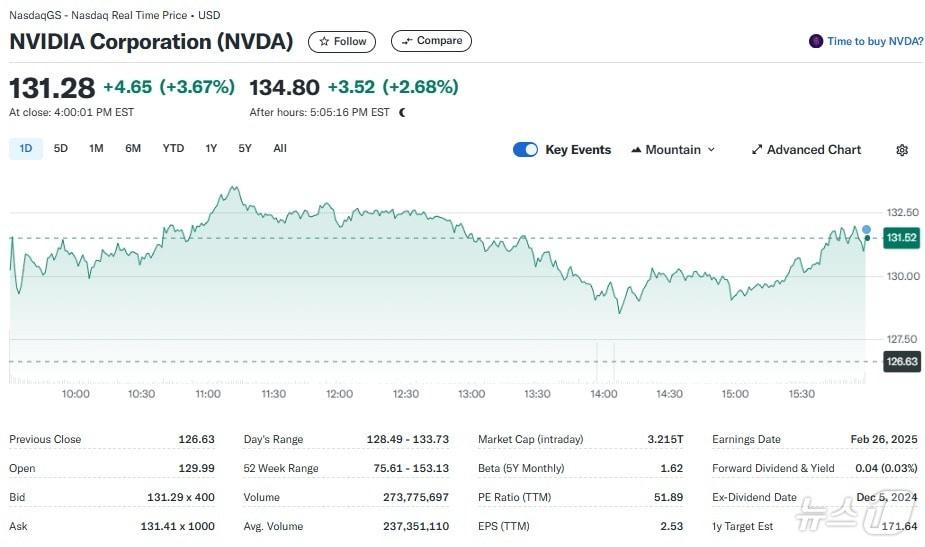Click the blue current price dot on chart
The height and width of the screenshot is (547, 925).
pos(866,229)
